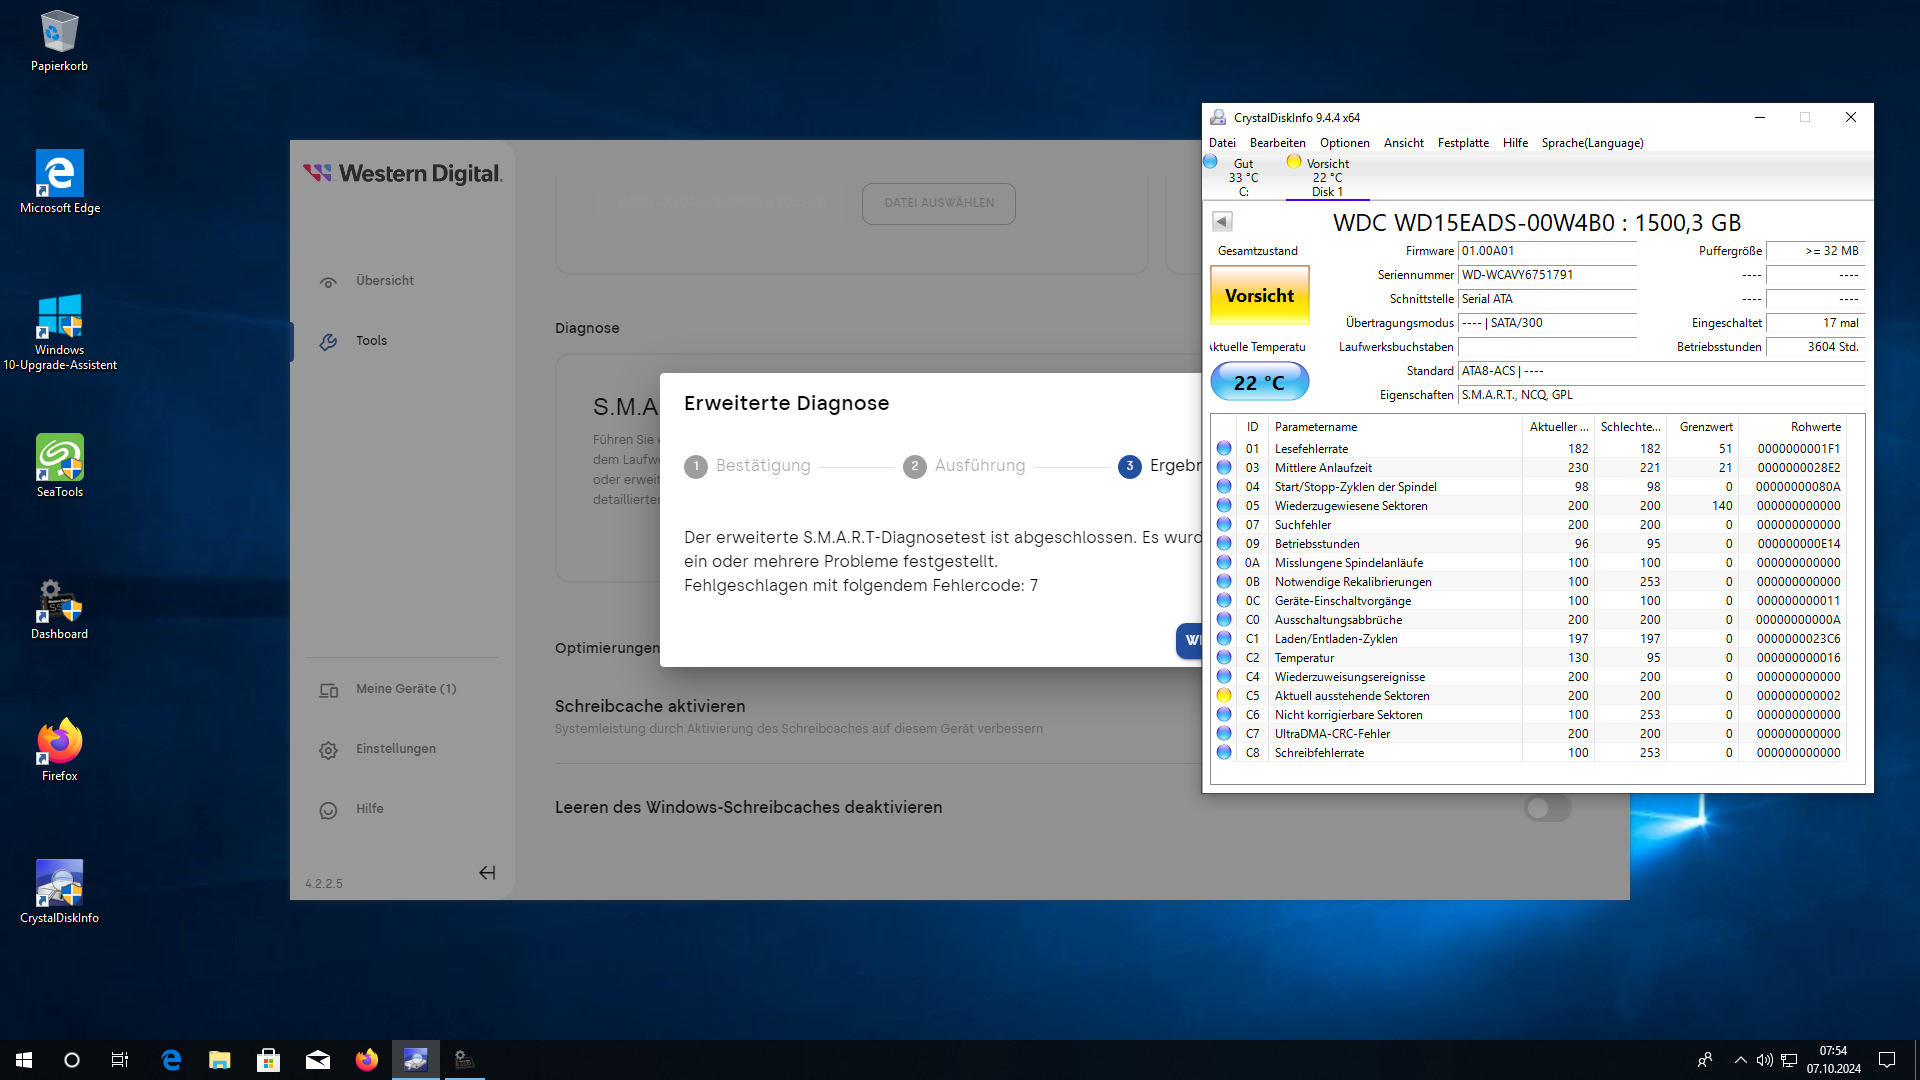
Task: Click the Vorsicht health status button
Action: 1259,296
